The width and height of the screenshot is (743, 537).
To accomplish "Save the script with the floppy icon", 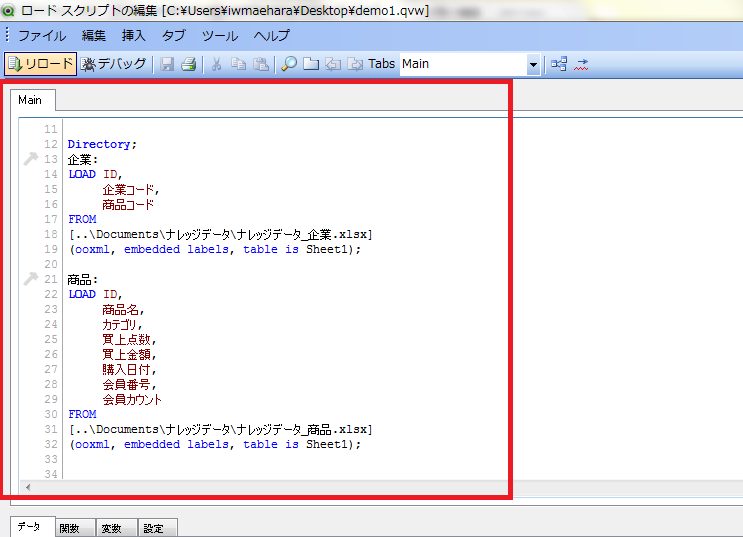I will coord(167,64).
